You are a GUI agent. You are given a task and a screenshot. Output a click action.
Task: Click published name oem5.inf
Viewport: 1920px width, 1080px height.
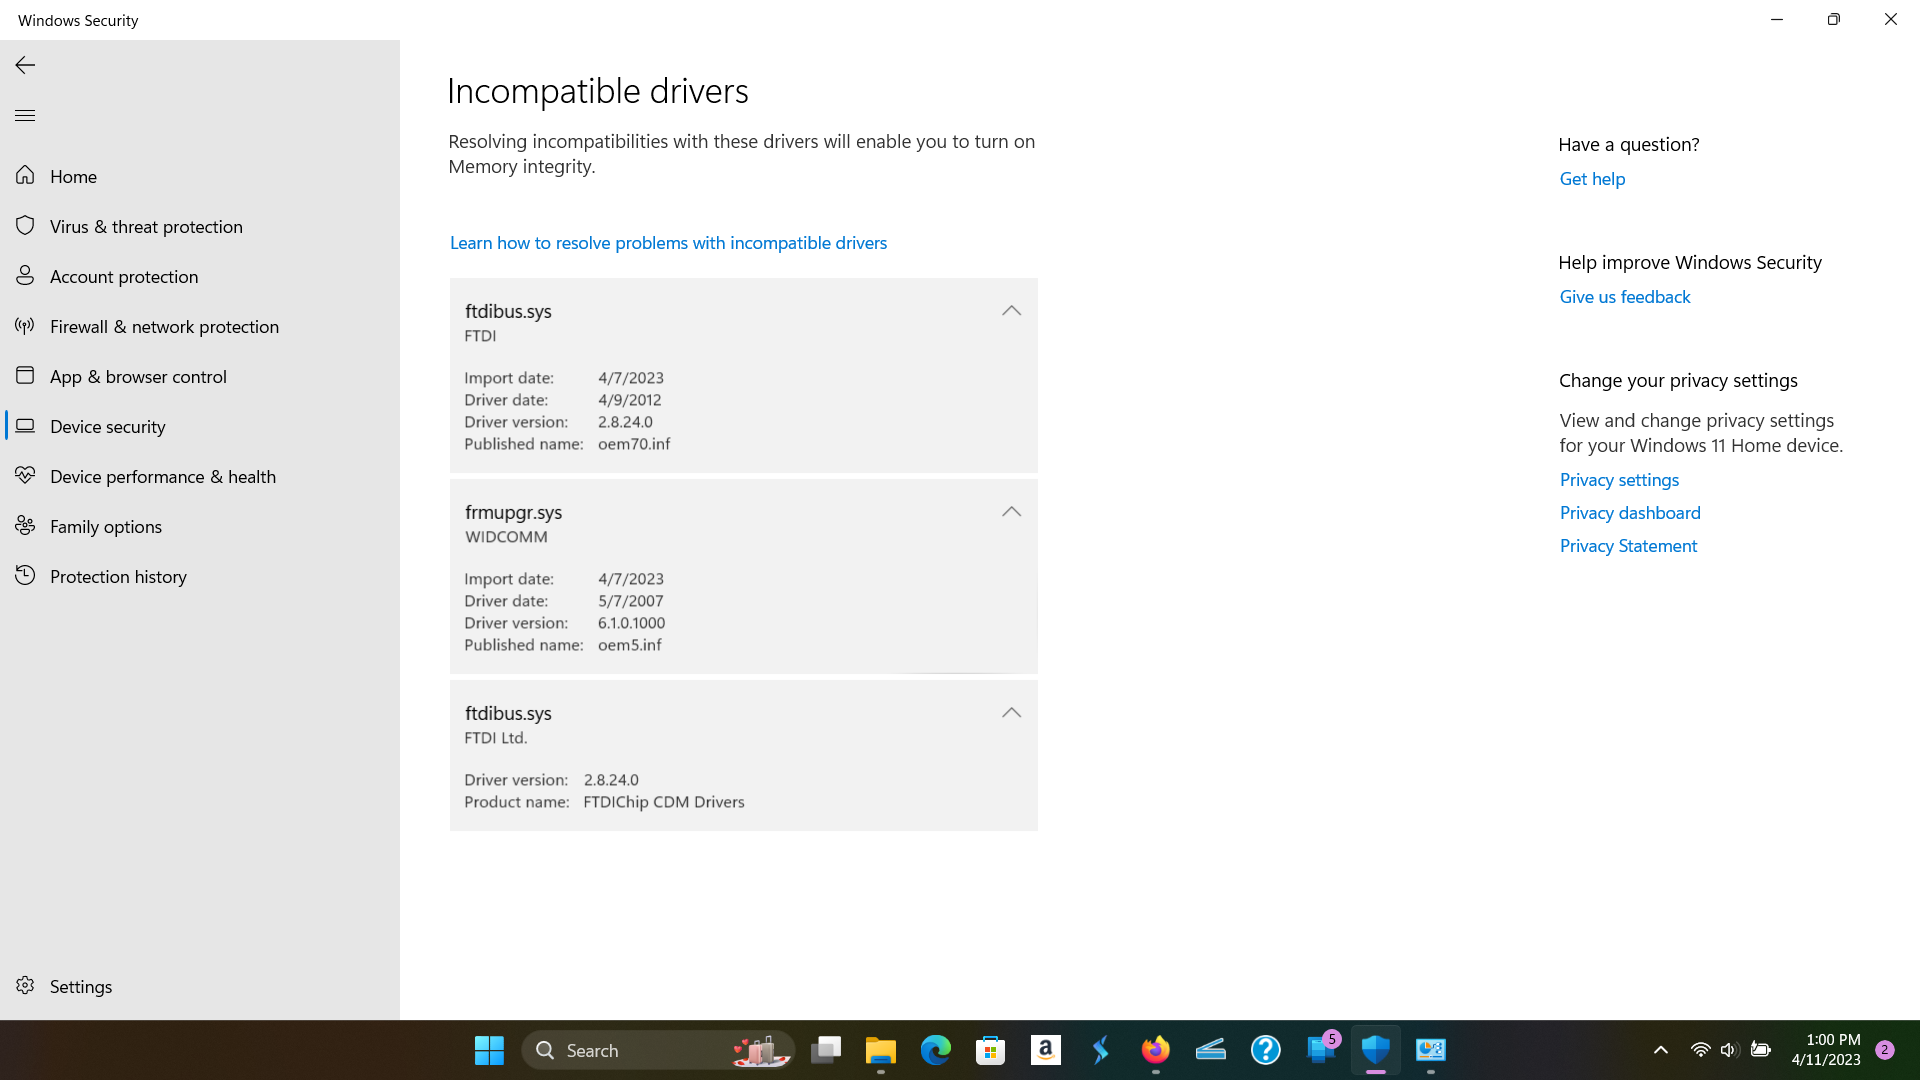[x=629, y=645]
